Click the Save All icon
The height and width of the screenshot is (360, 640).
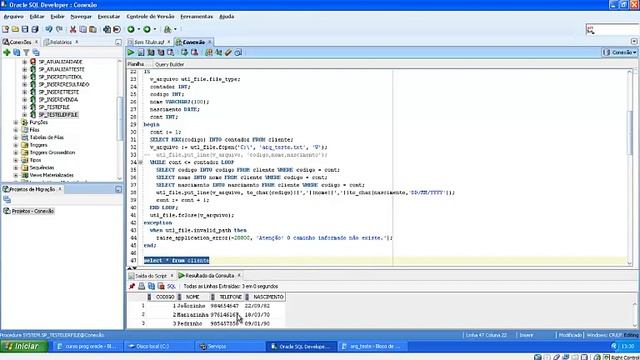click(x=35, y=29)
